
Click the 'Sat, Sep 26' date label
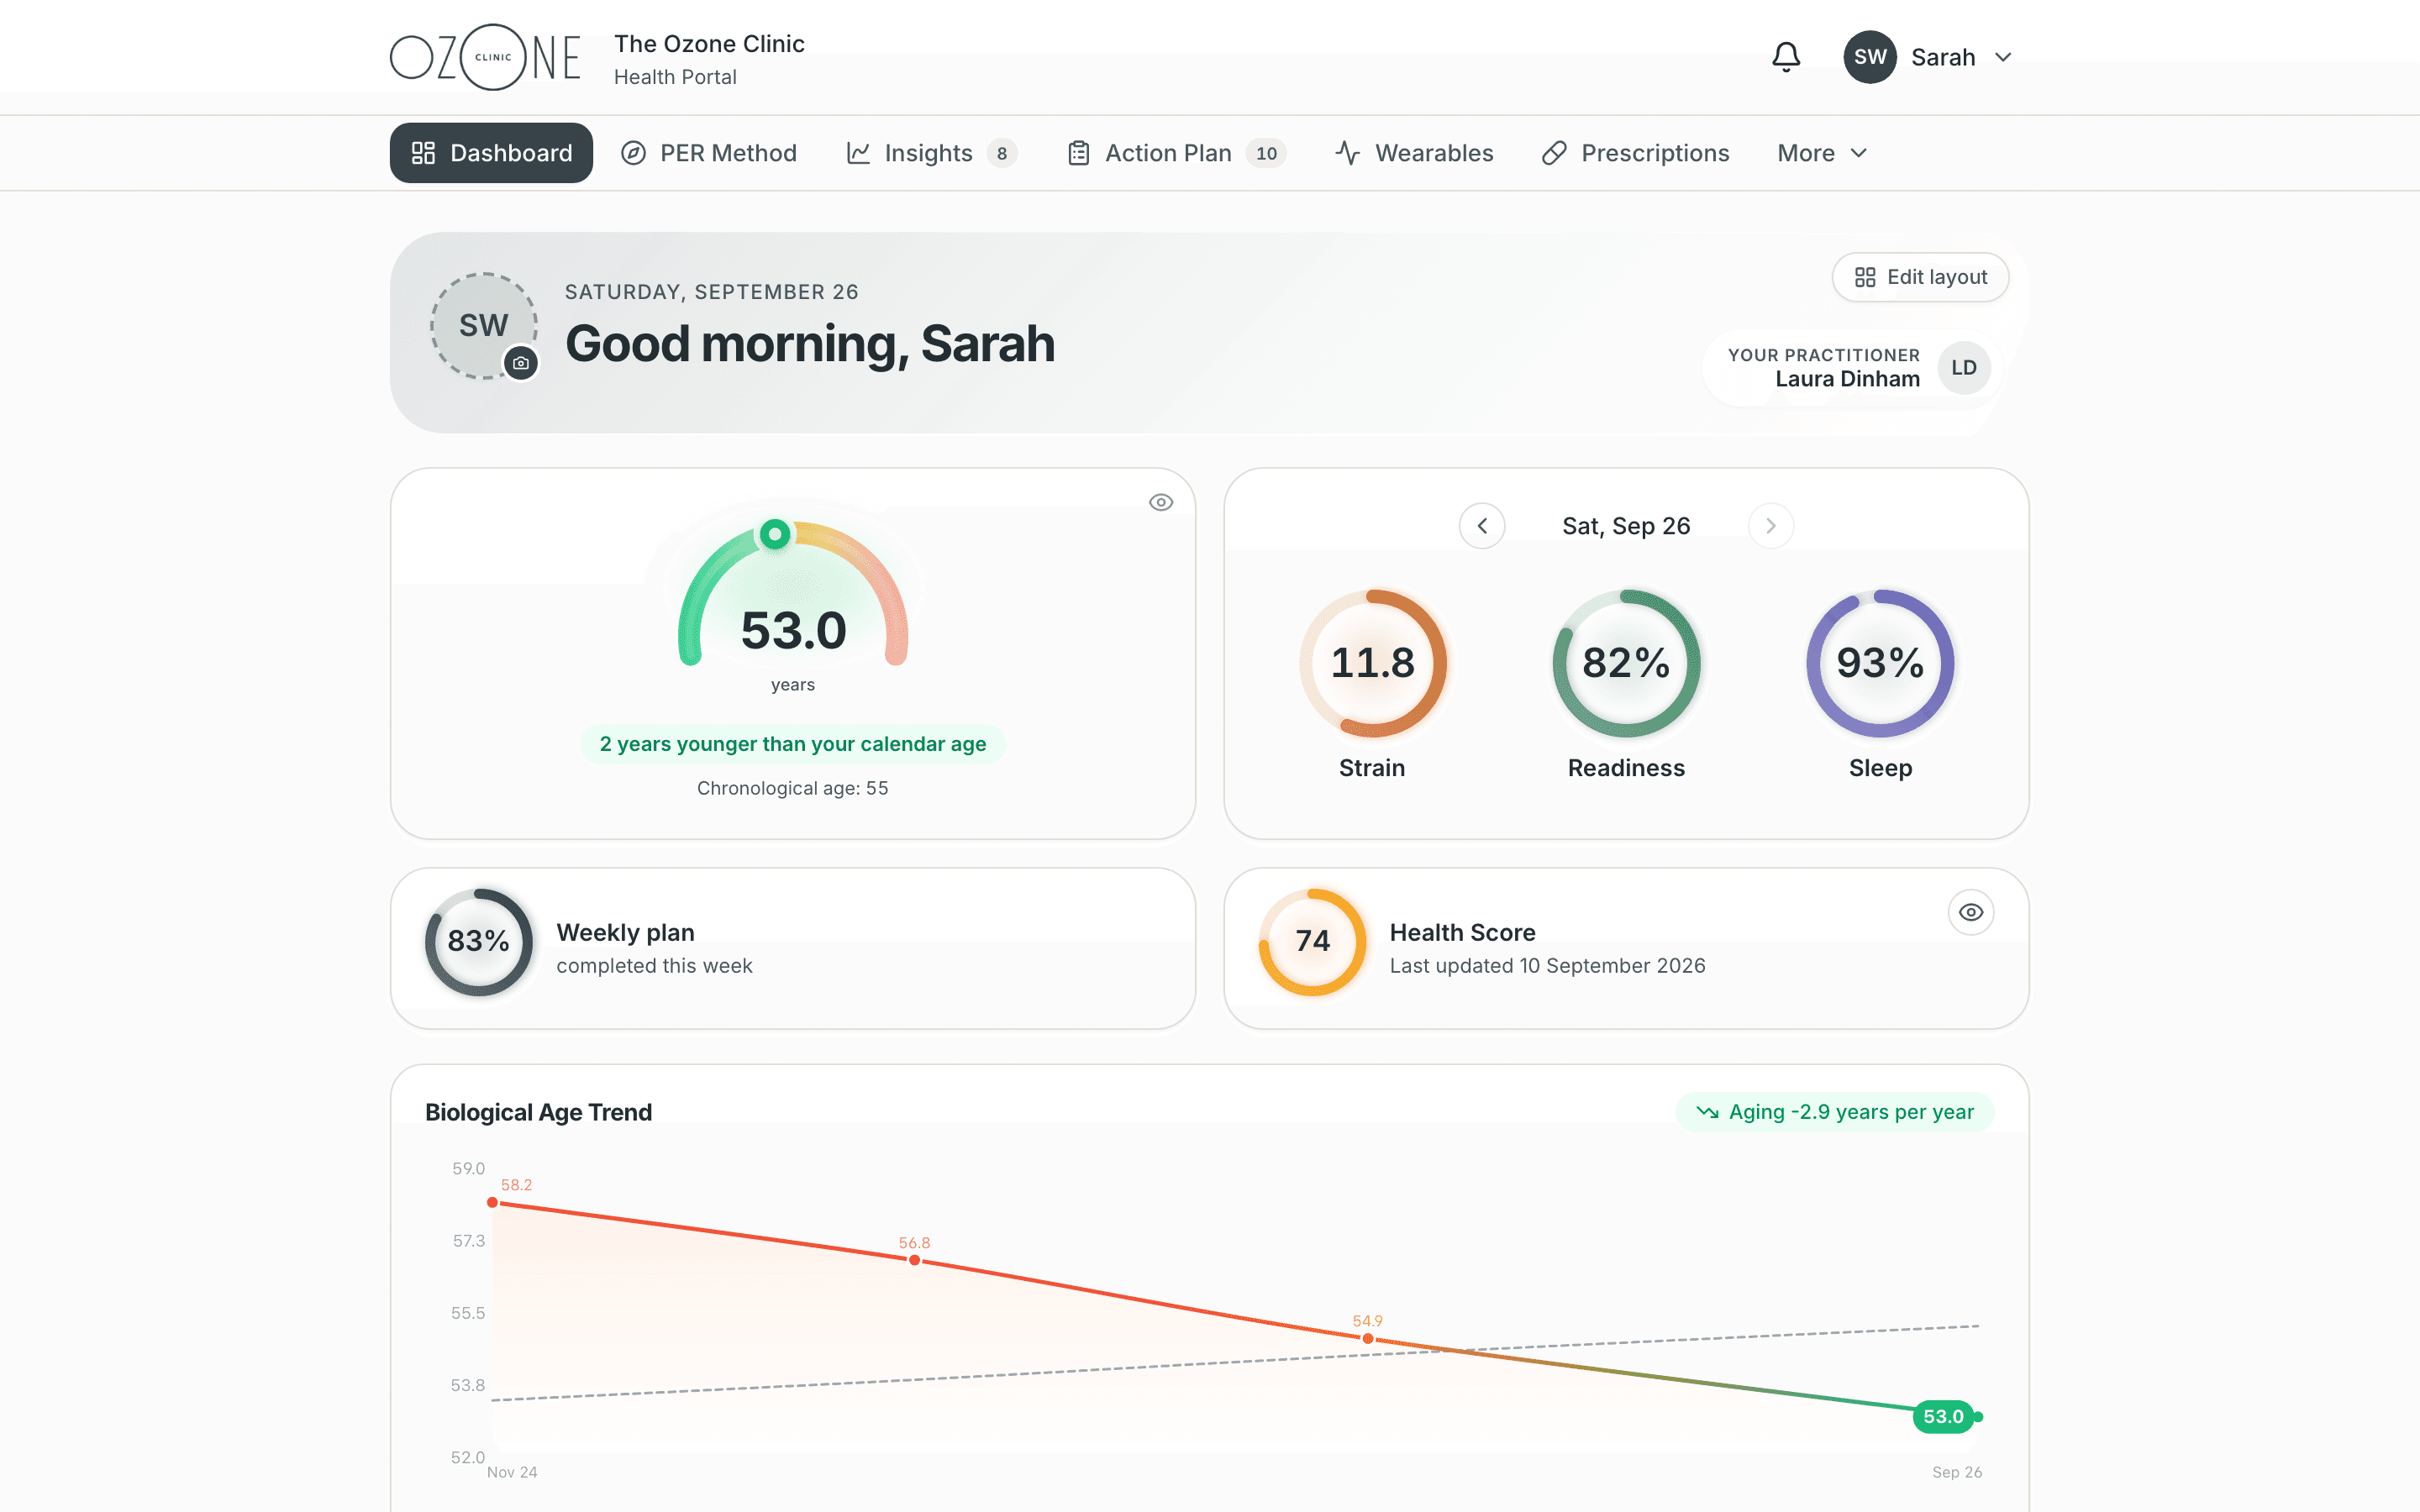(1626, 526)
